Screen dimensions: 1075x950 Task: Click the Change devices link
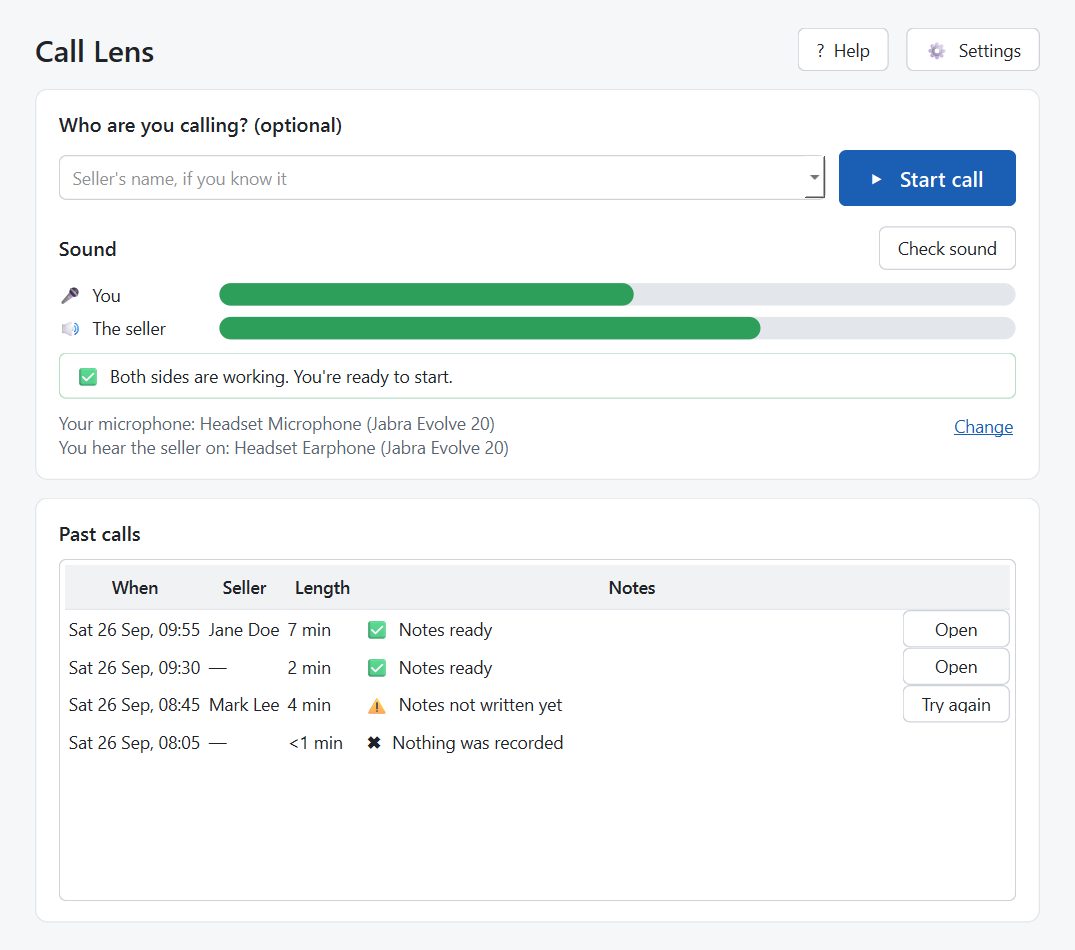[x=983, y=426]
